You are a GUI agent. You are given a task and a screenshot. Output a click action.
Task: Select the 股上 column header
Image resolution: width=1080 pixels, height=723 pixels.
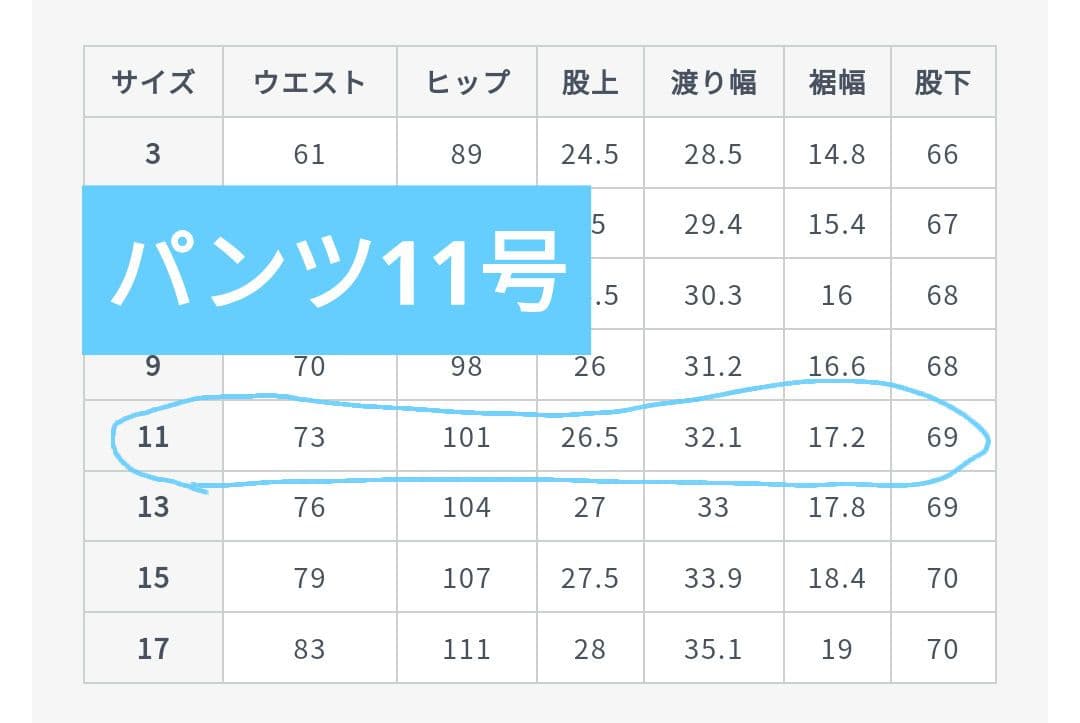pyautogui.click(x=590, y=82)
